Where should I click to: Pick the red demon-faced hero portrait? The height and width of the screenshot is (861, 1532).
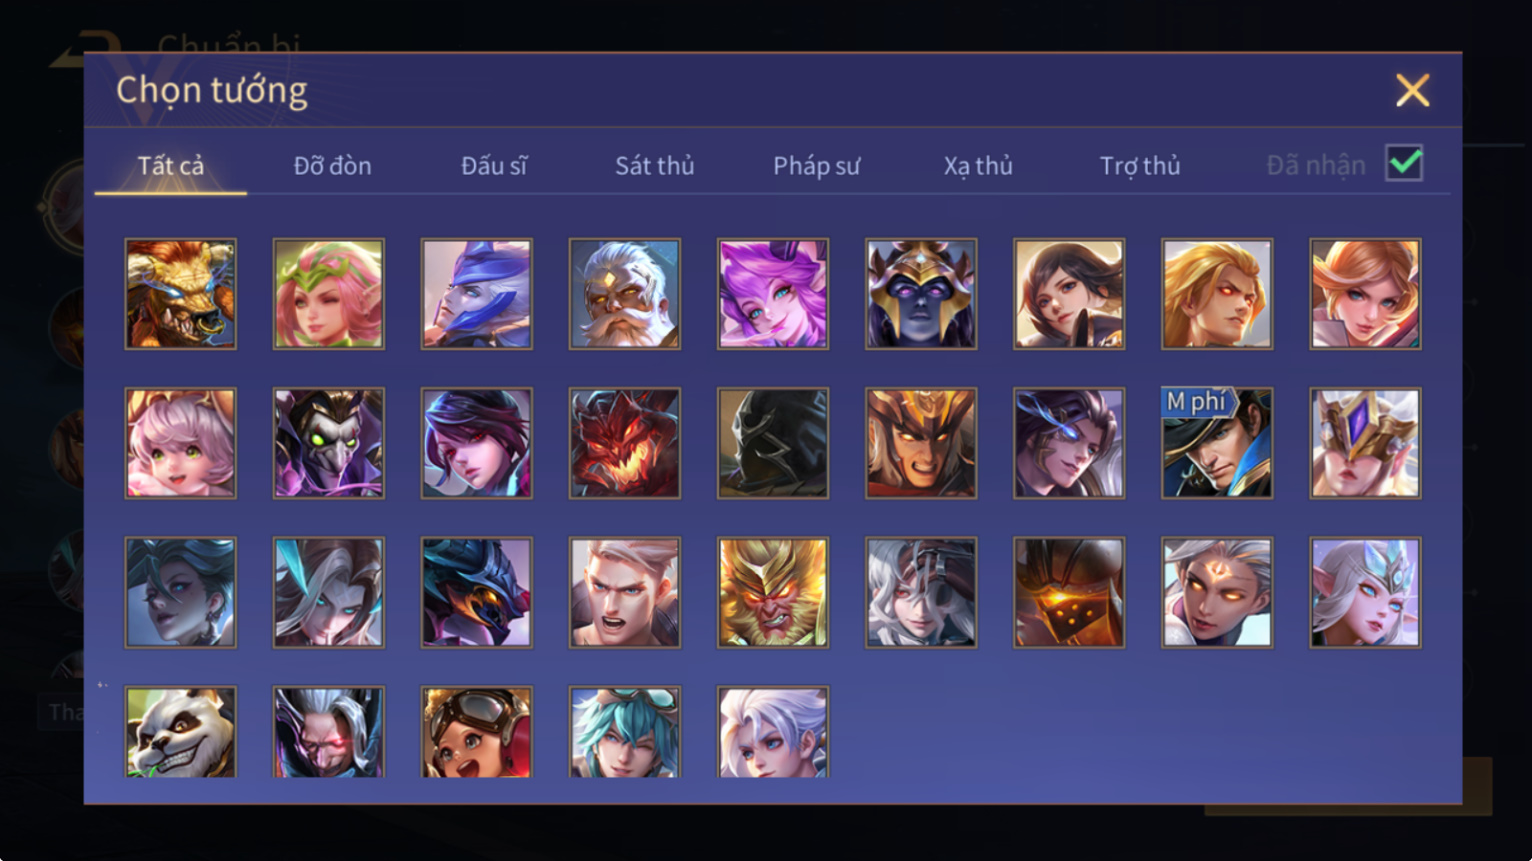[625, 443]
